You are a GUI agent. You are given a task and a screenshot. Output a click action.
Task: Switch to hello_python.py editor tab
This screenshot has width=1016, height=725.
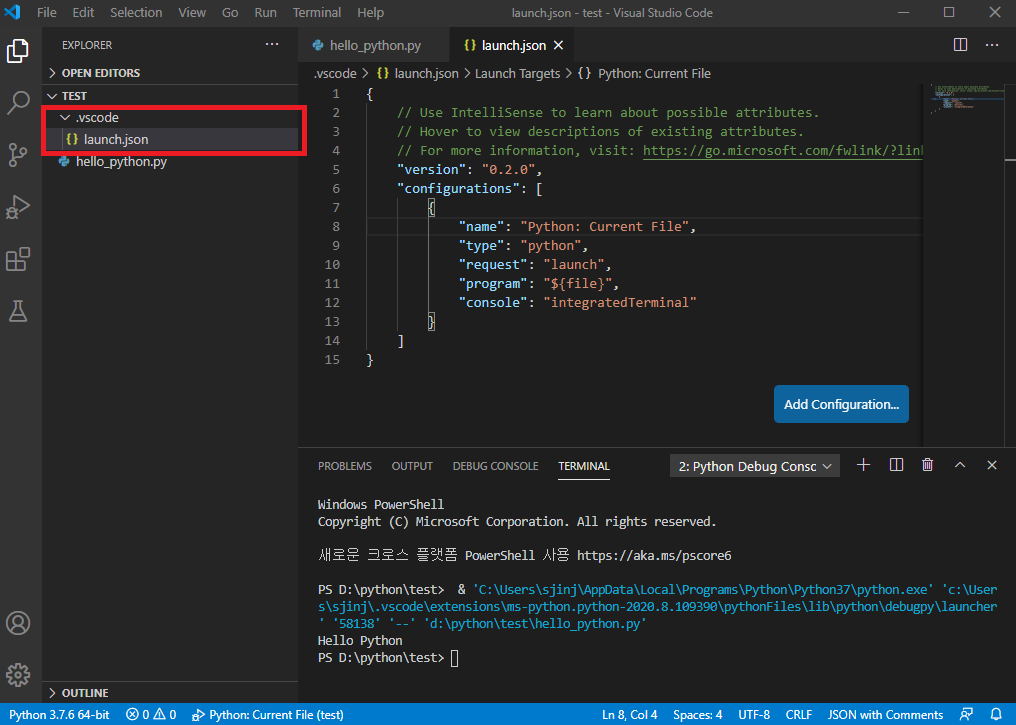[374, 45]
